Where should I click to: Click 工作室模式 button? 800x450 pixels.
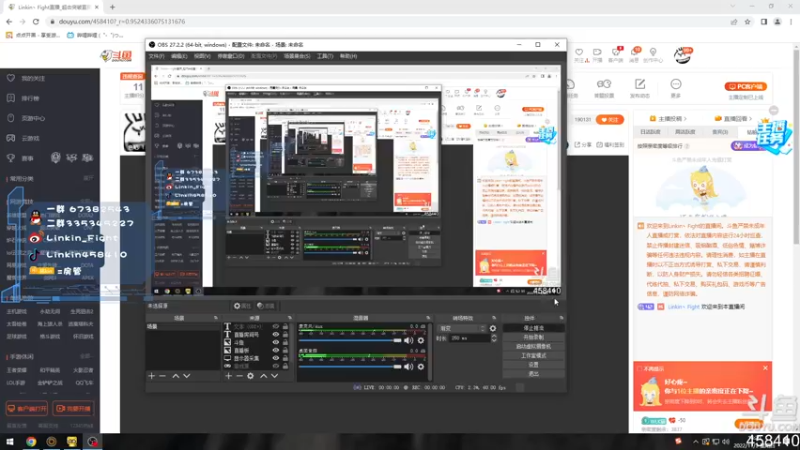(x=534, y=356)
